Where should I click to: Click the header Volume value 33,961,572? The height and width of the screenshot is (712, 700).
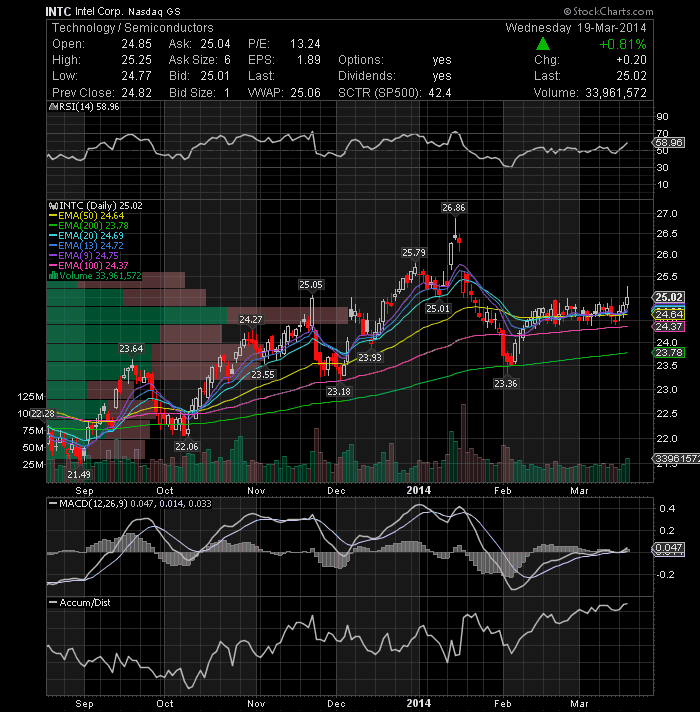[x=616, y=93]
